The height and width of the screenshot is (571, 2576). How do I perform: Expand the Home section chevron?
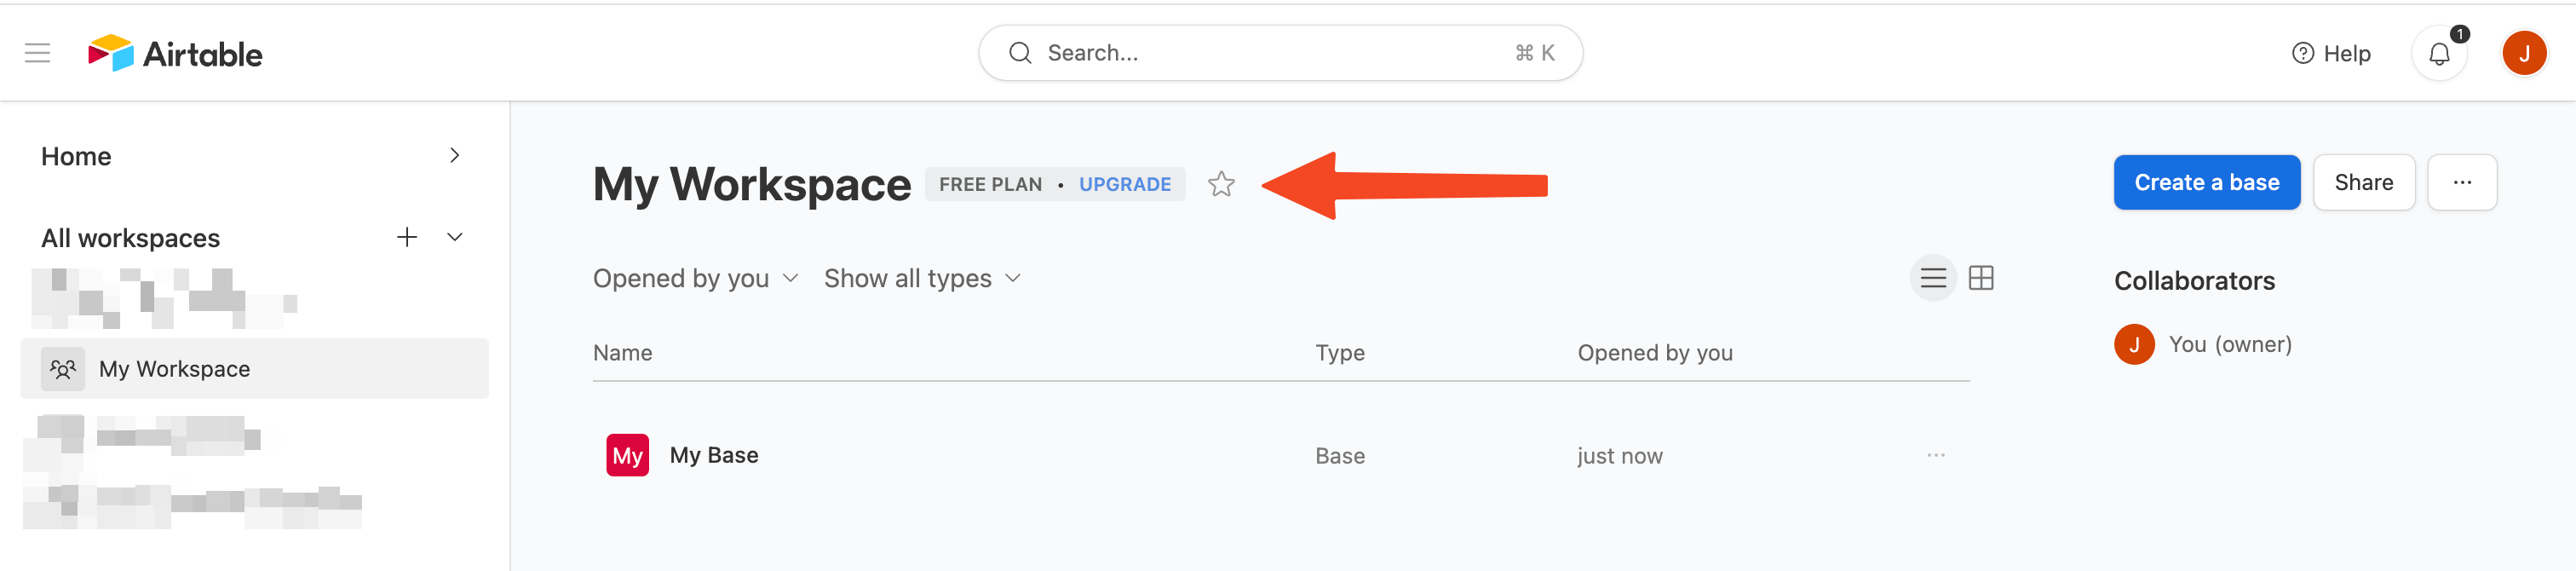point(455,155)
